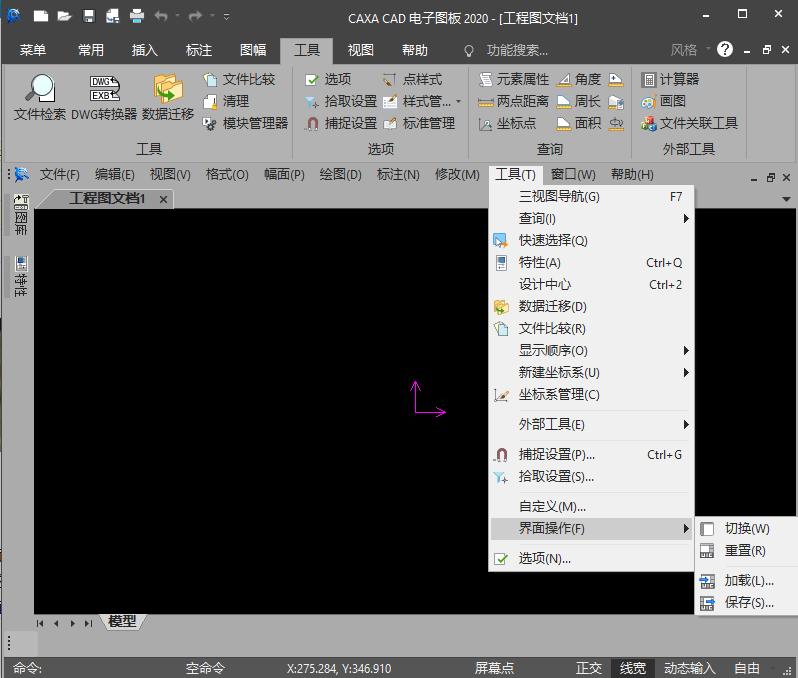This screenshot has height=678, width=798.
Task: Click the open file icon in the title bar
Action: 64,16
